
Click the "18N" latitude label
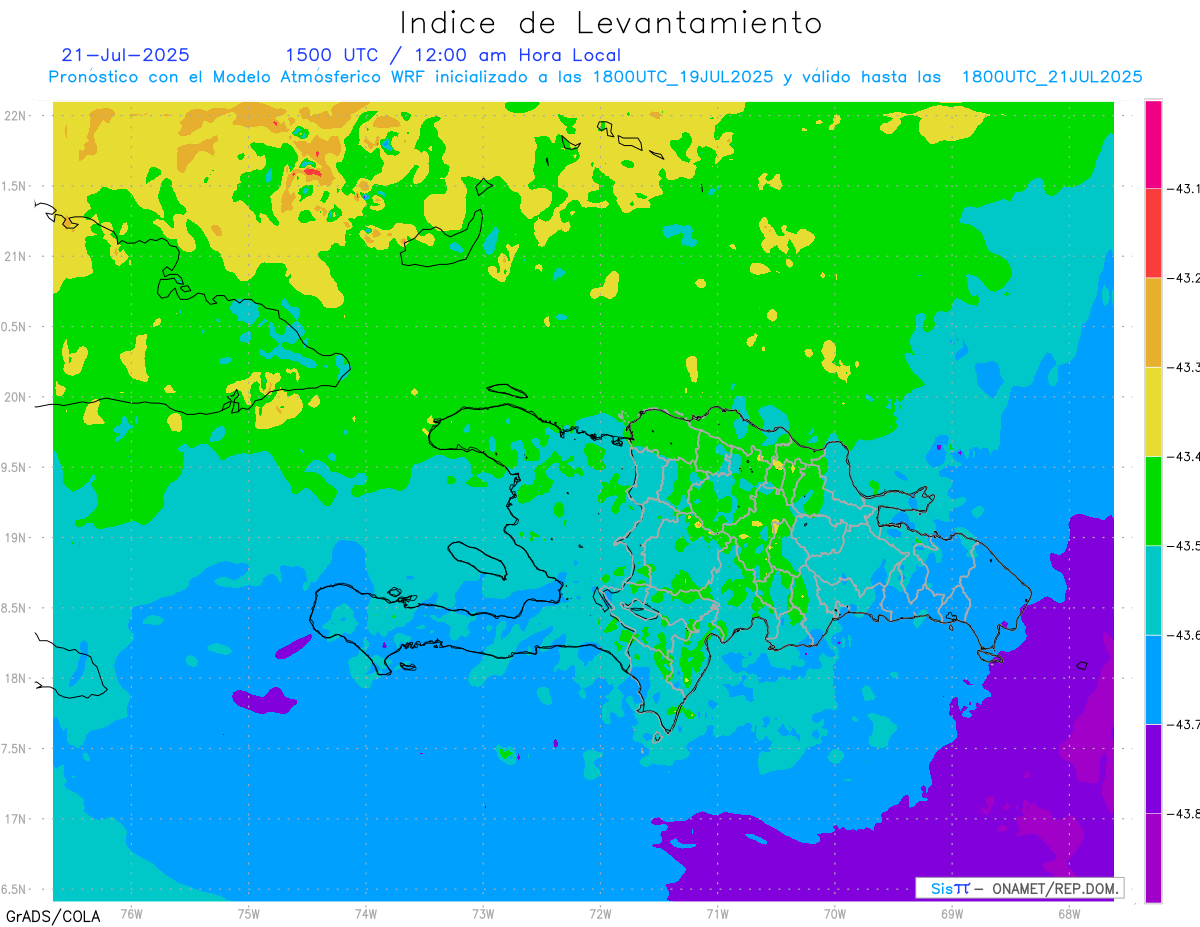(x=17, y=678)
